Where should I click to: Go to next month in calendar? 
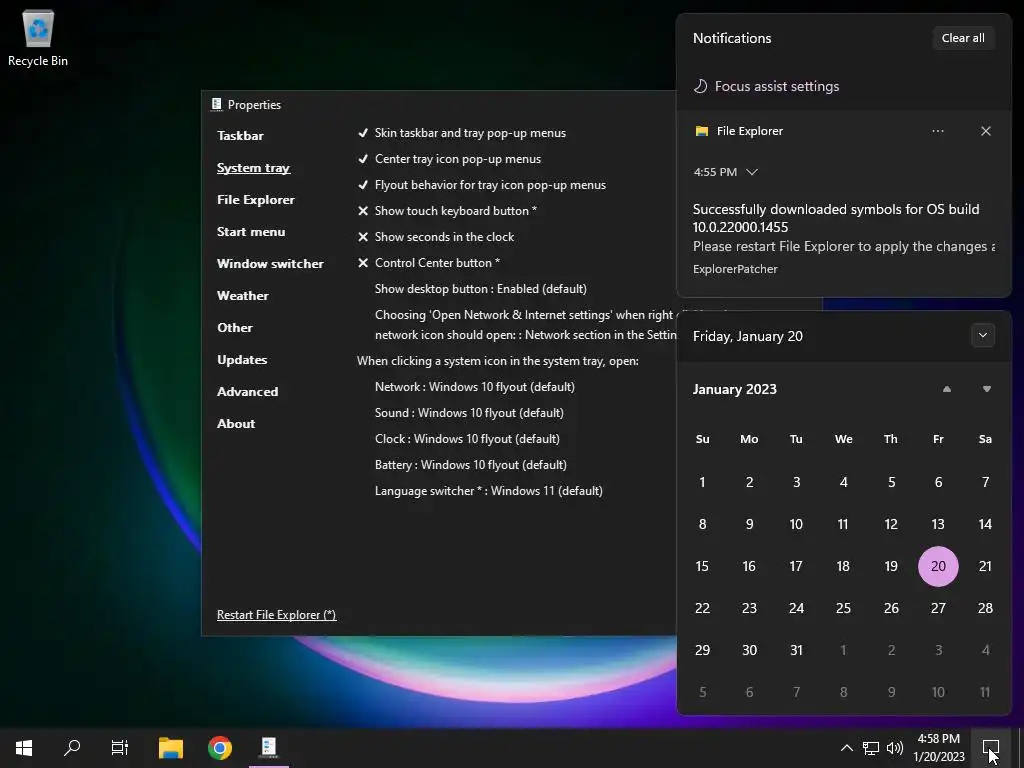tap(987, 389)
